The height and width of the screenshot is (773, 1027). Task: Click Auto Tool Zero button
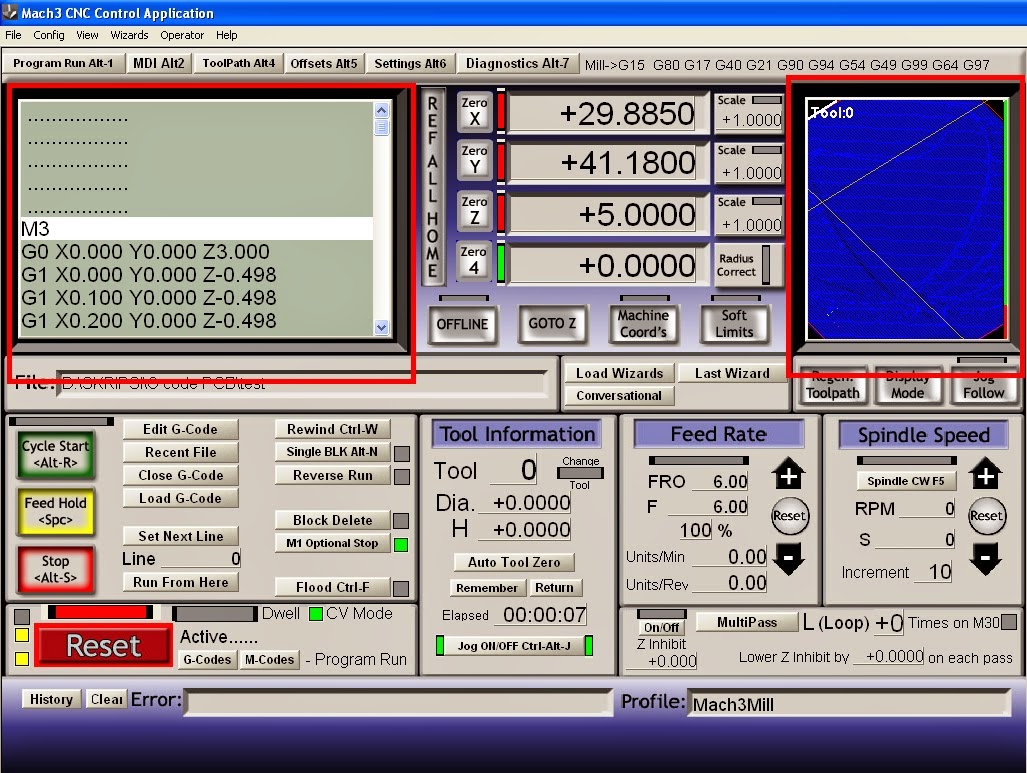[x=514, y=562]
